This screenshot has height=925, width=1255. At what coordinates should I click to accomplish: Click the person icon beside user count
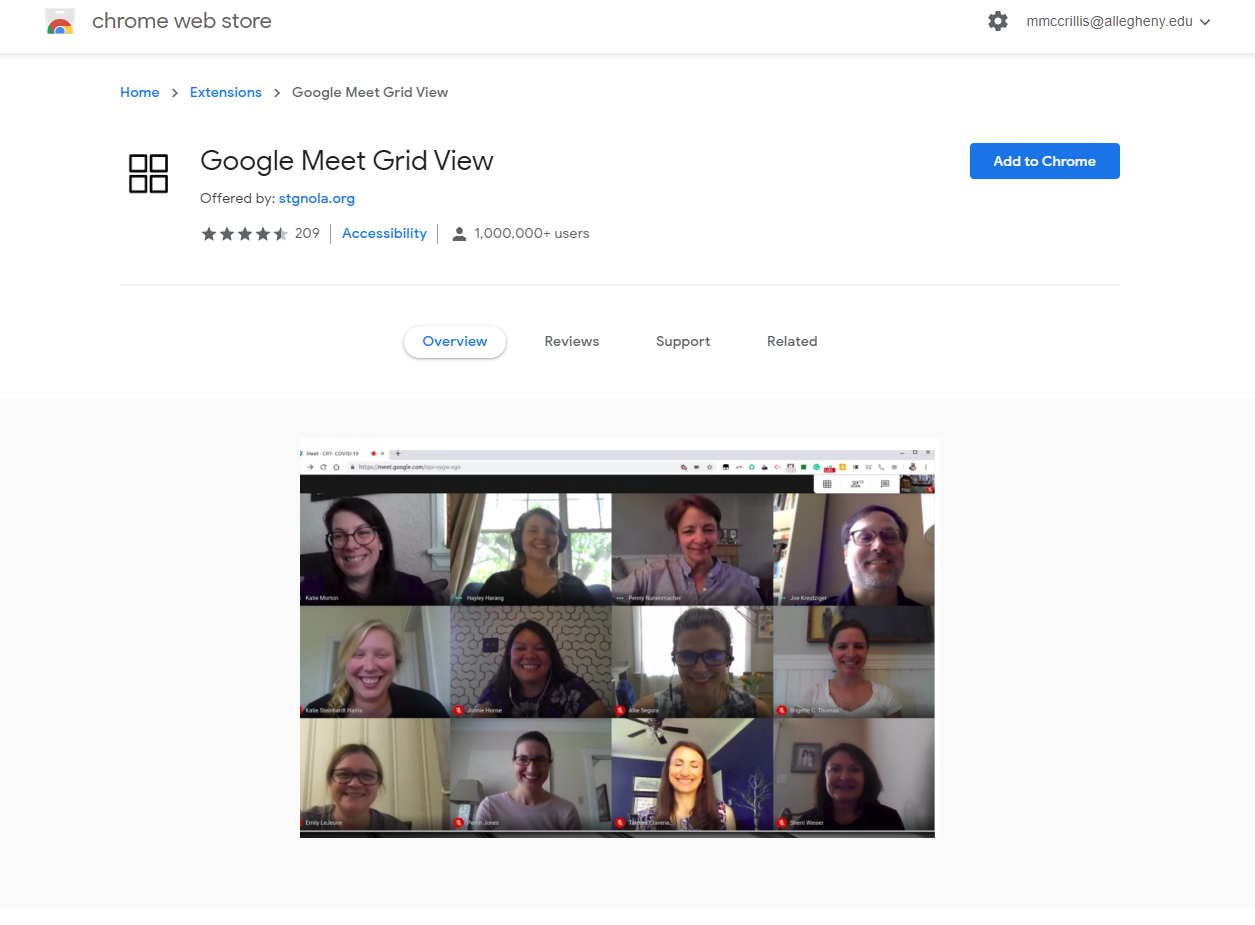point(459,234)
